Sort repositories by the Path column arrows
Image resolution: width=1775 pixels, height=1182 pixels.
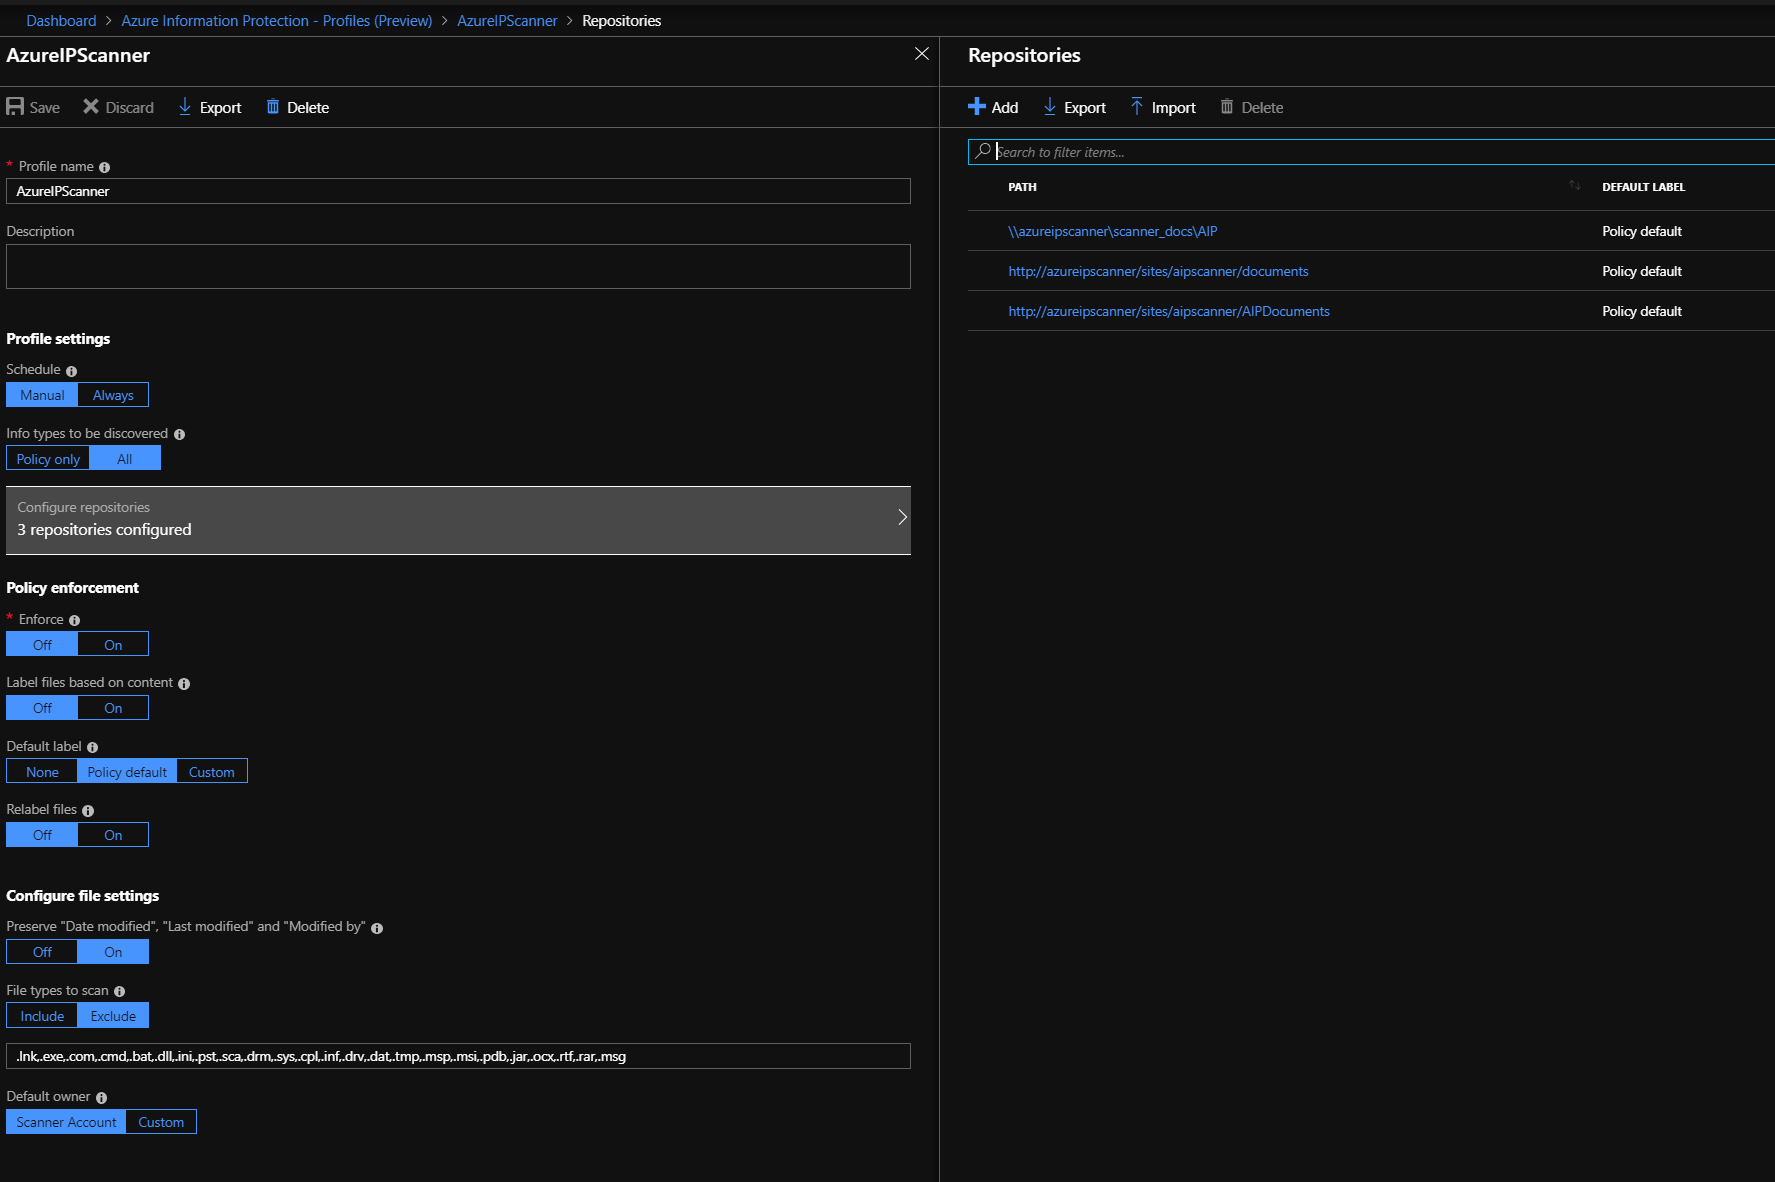[x=1575, y=186]
